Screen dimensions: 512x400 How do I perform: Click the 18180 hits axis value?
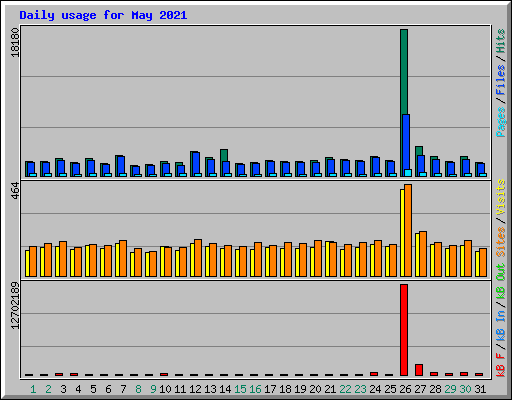point(15,42)
